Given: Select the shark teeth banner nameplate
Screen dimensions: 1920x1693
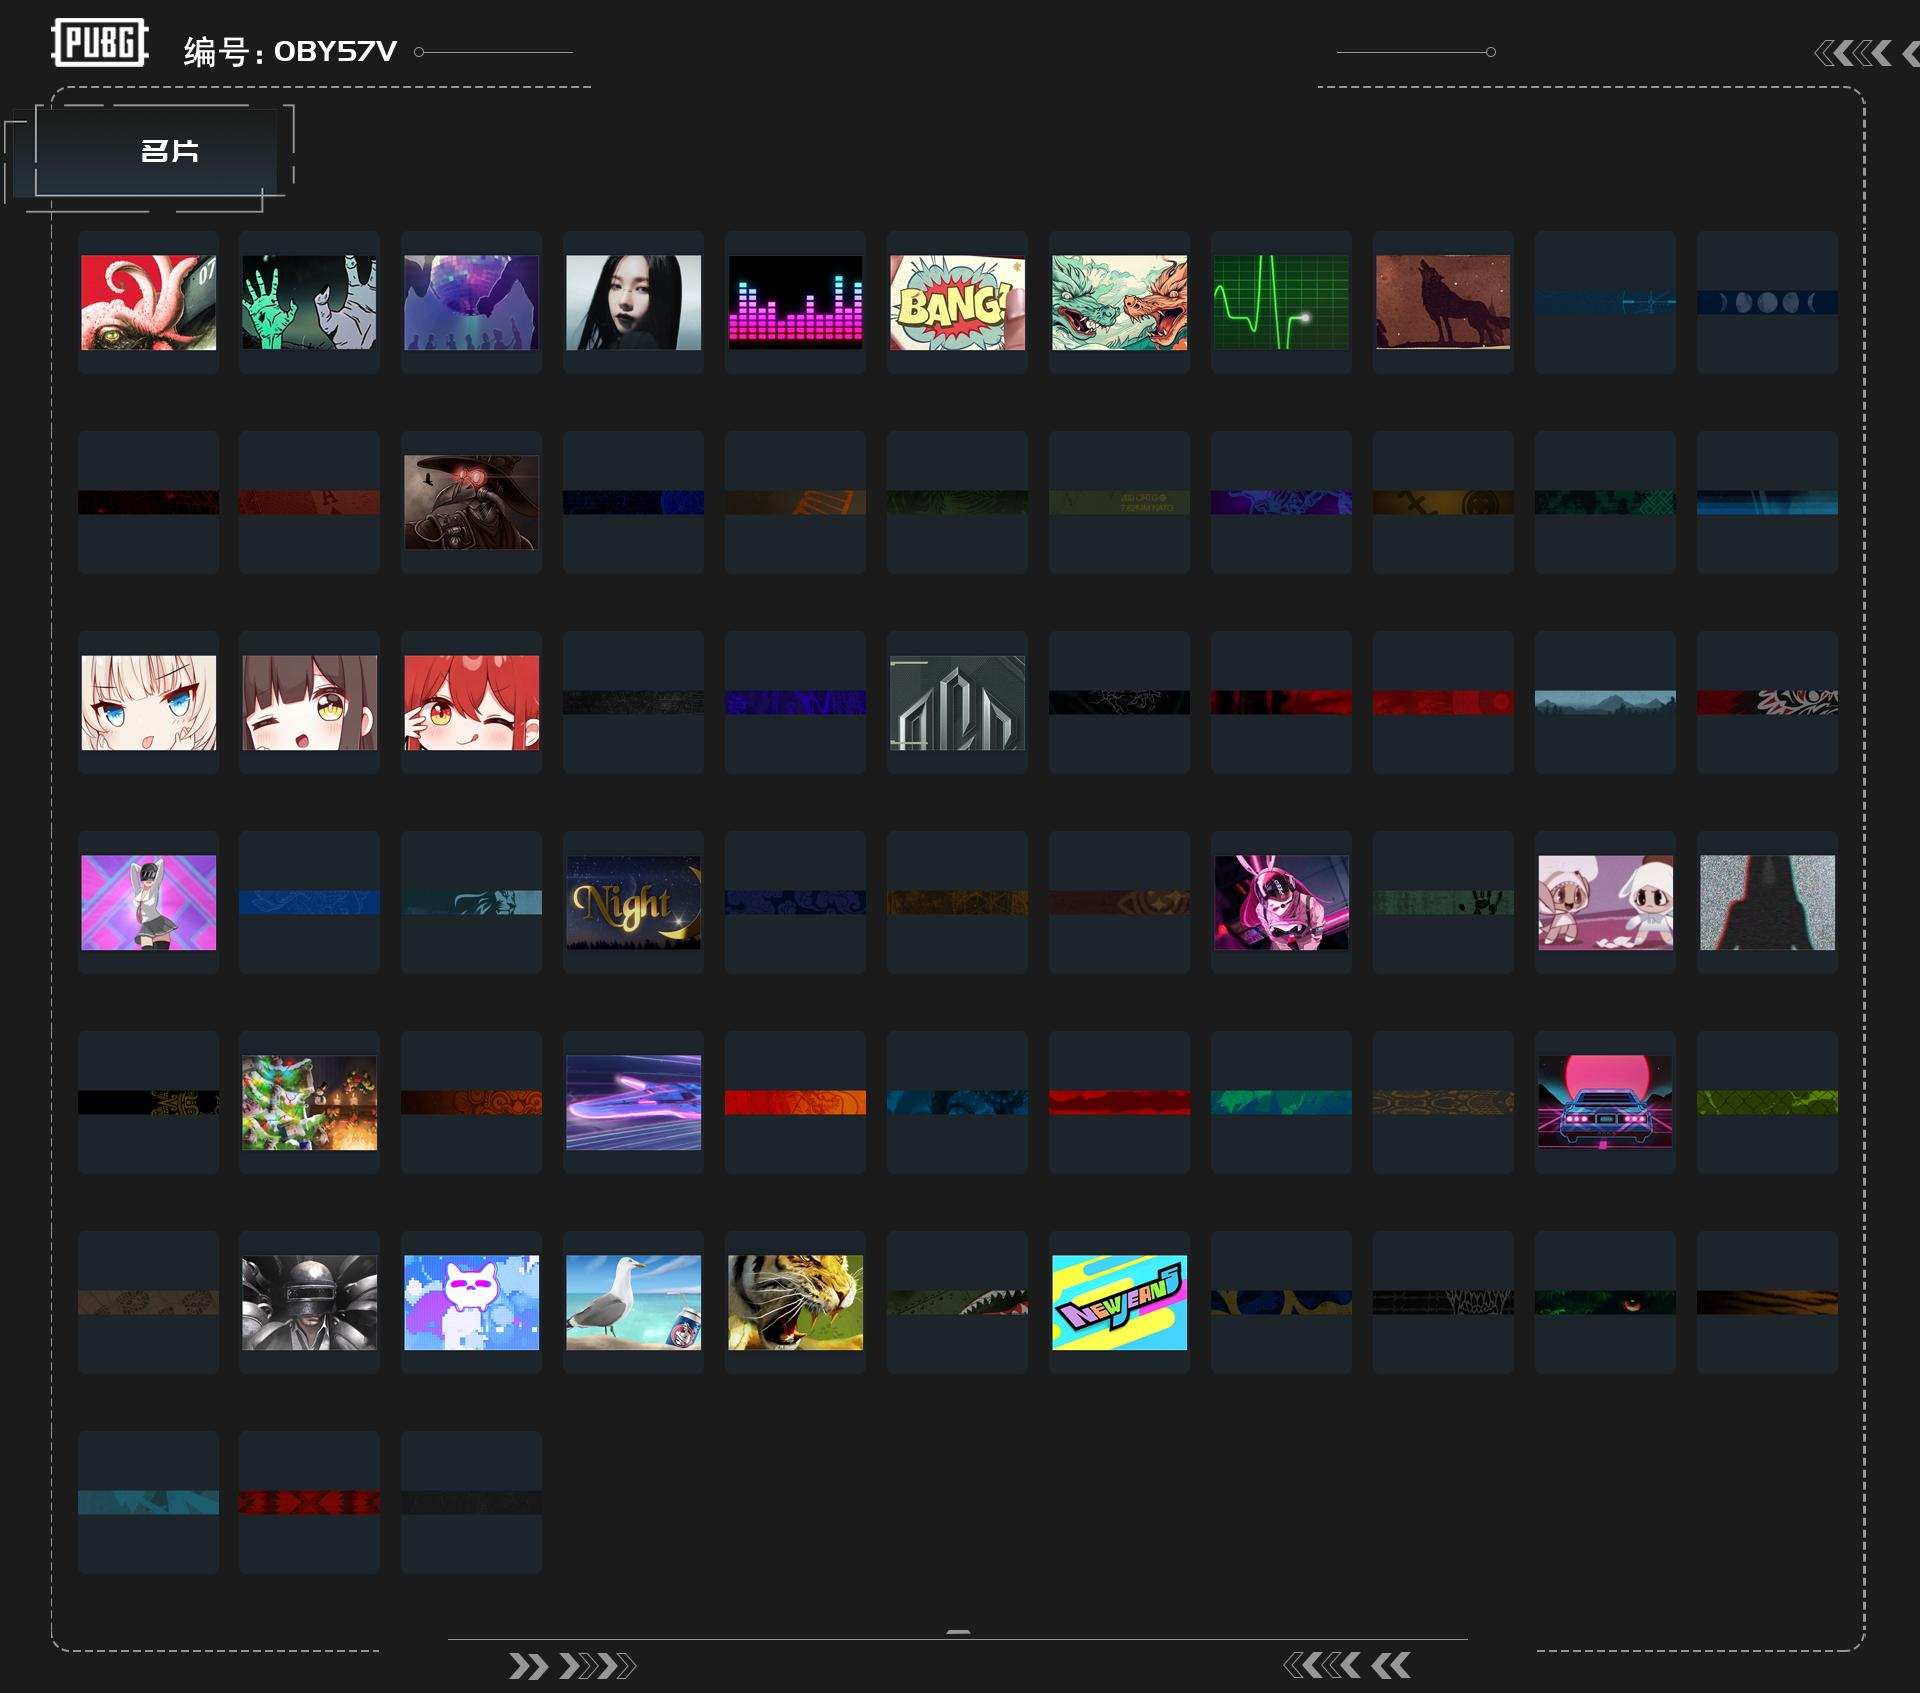Looking at the screenshot, I should pyautogui.click(x=957, y=1302).
